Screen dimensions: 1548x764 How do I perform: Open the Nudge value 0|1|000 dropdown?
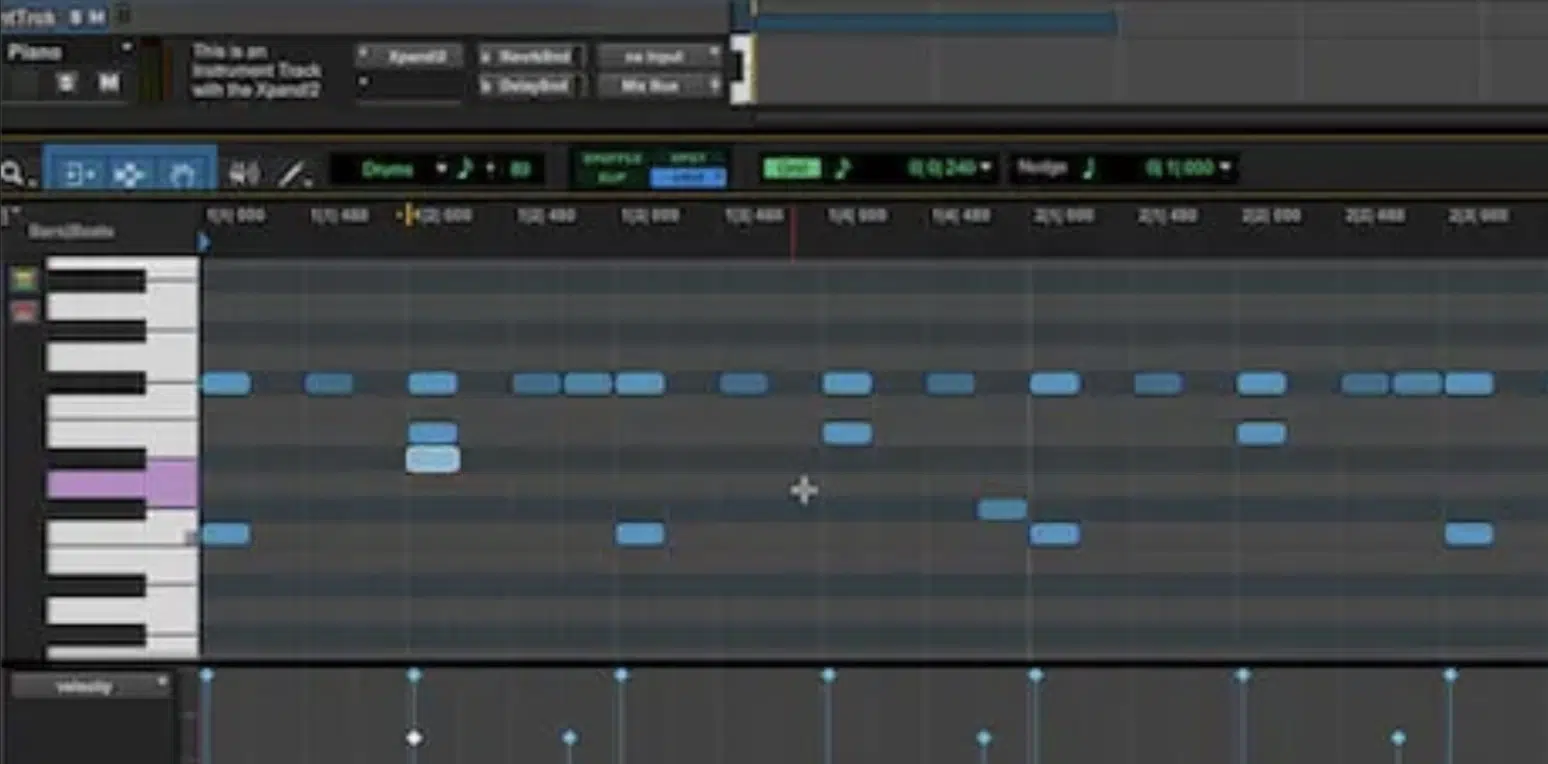click(1225, 168)
